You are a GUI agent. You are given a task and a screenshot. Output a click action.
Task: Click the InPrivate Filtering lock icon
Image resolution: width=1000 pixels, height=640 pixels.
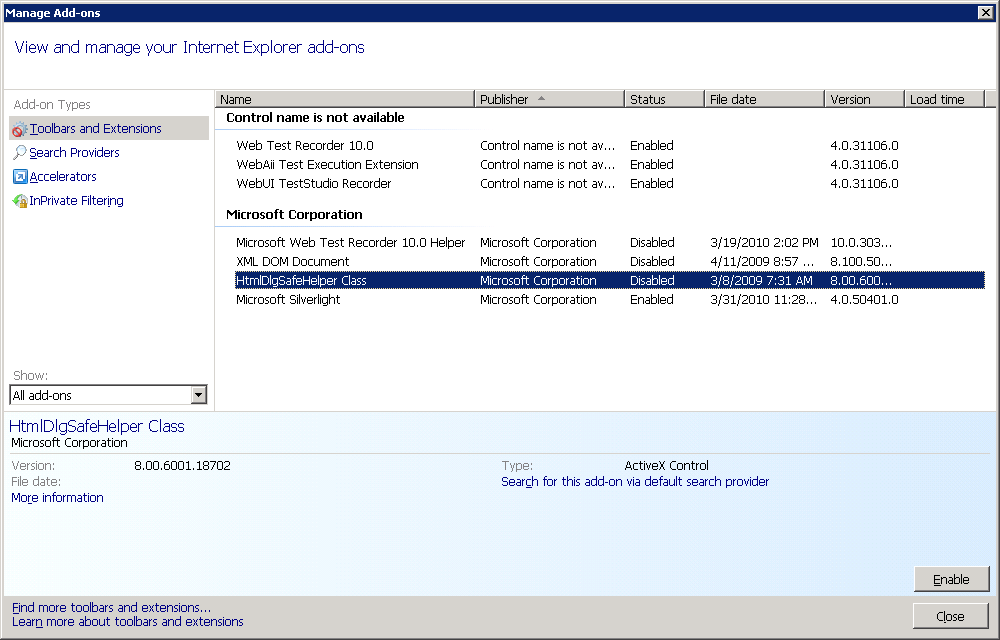[20, 201]
